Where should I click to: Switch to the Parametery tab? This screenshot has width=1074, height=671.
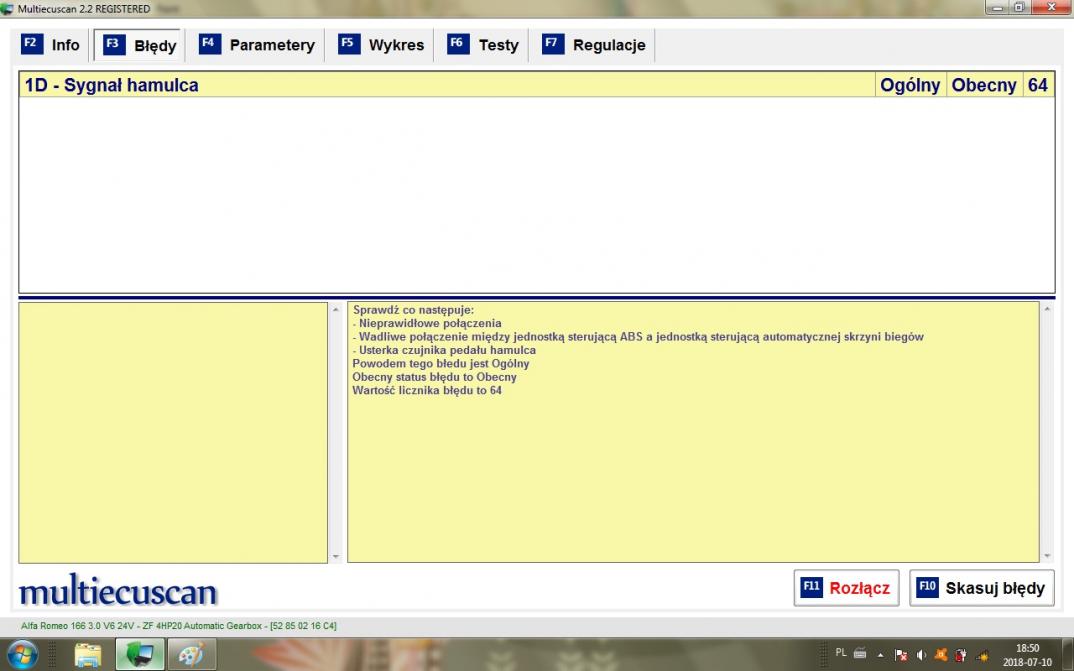tap(257, 45)
